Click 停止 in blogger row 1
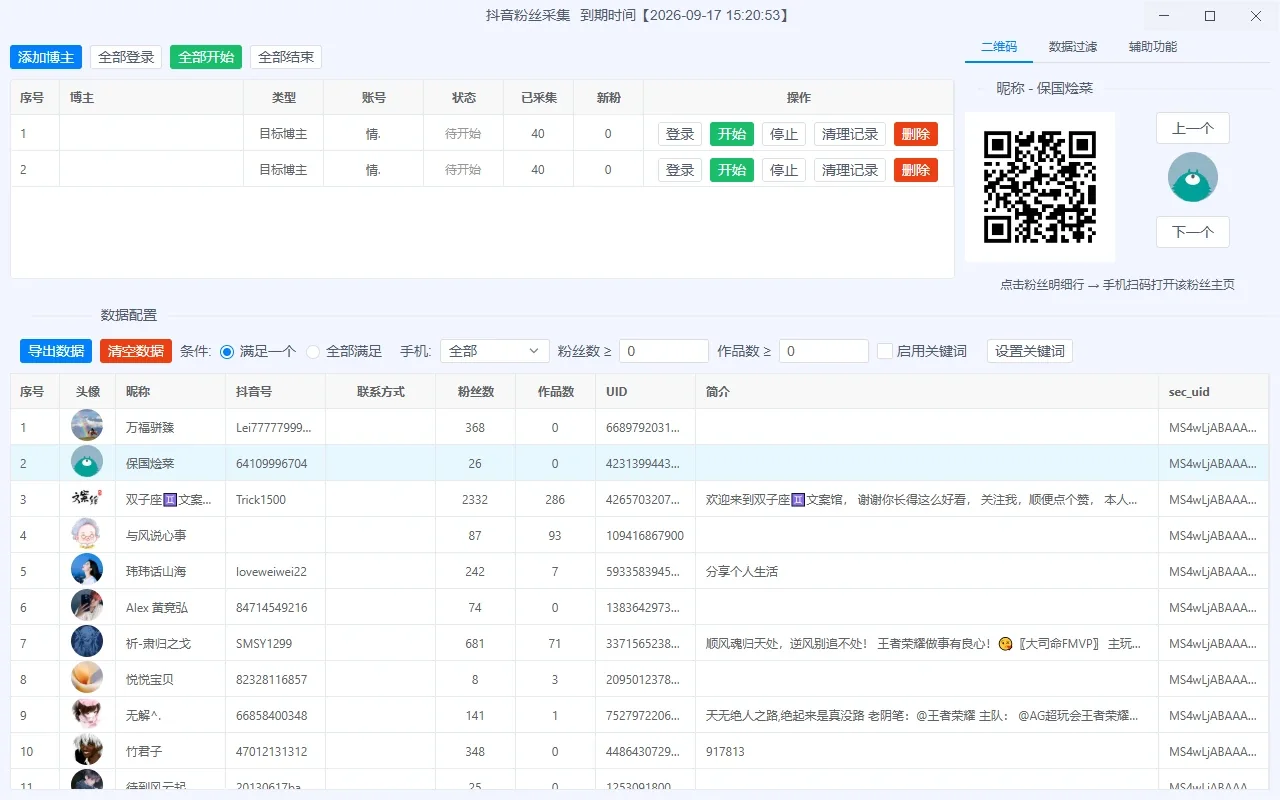 [x=784, y=134]
